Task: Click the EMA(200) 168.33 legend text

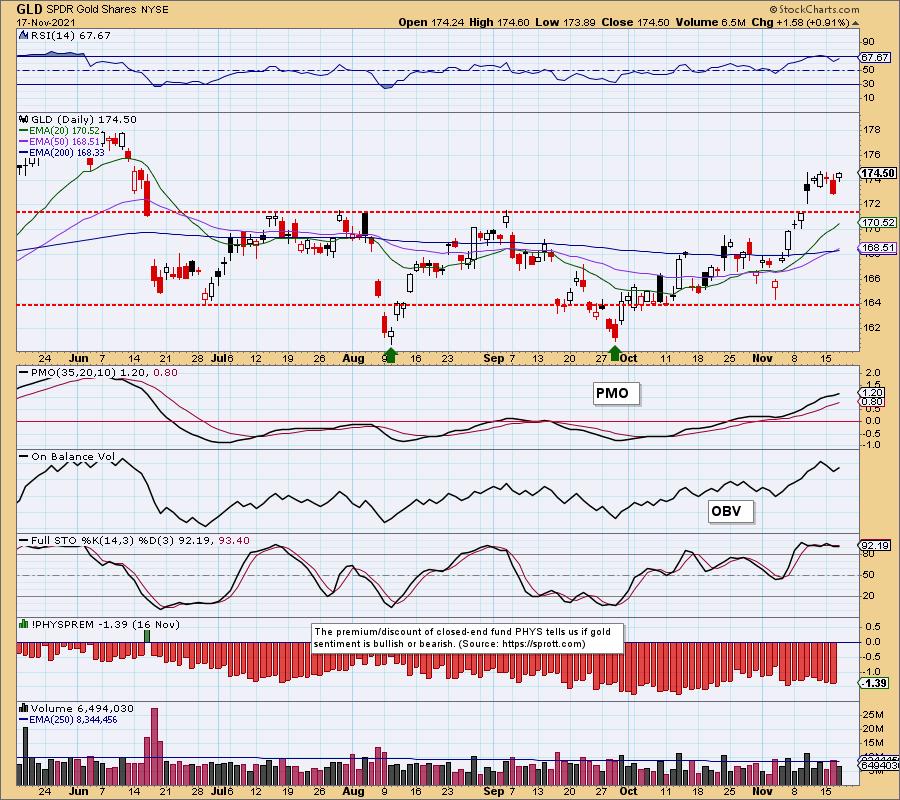Action: coord(67,153)
